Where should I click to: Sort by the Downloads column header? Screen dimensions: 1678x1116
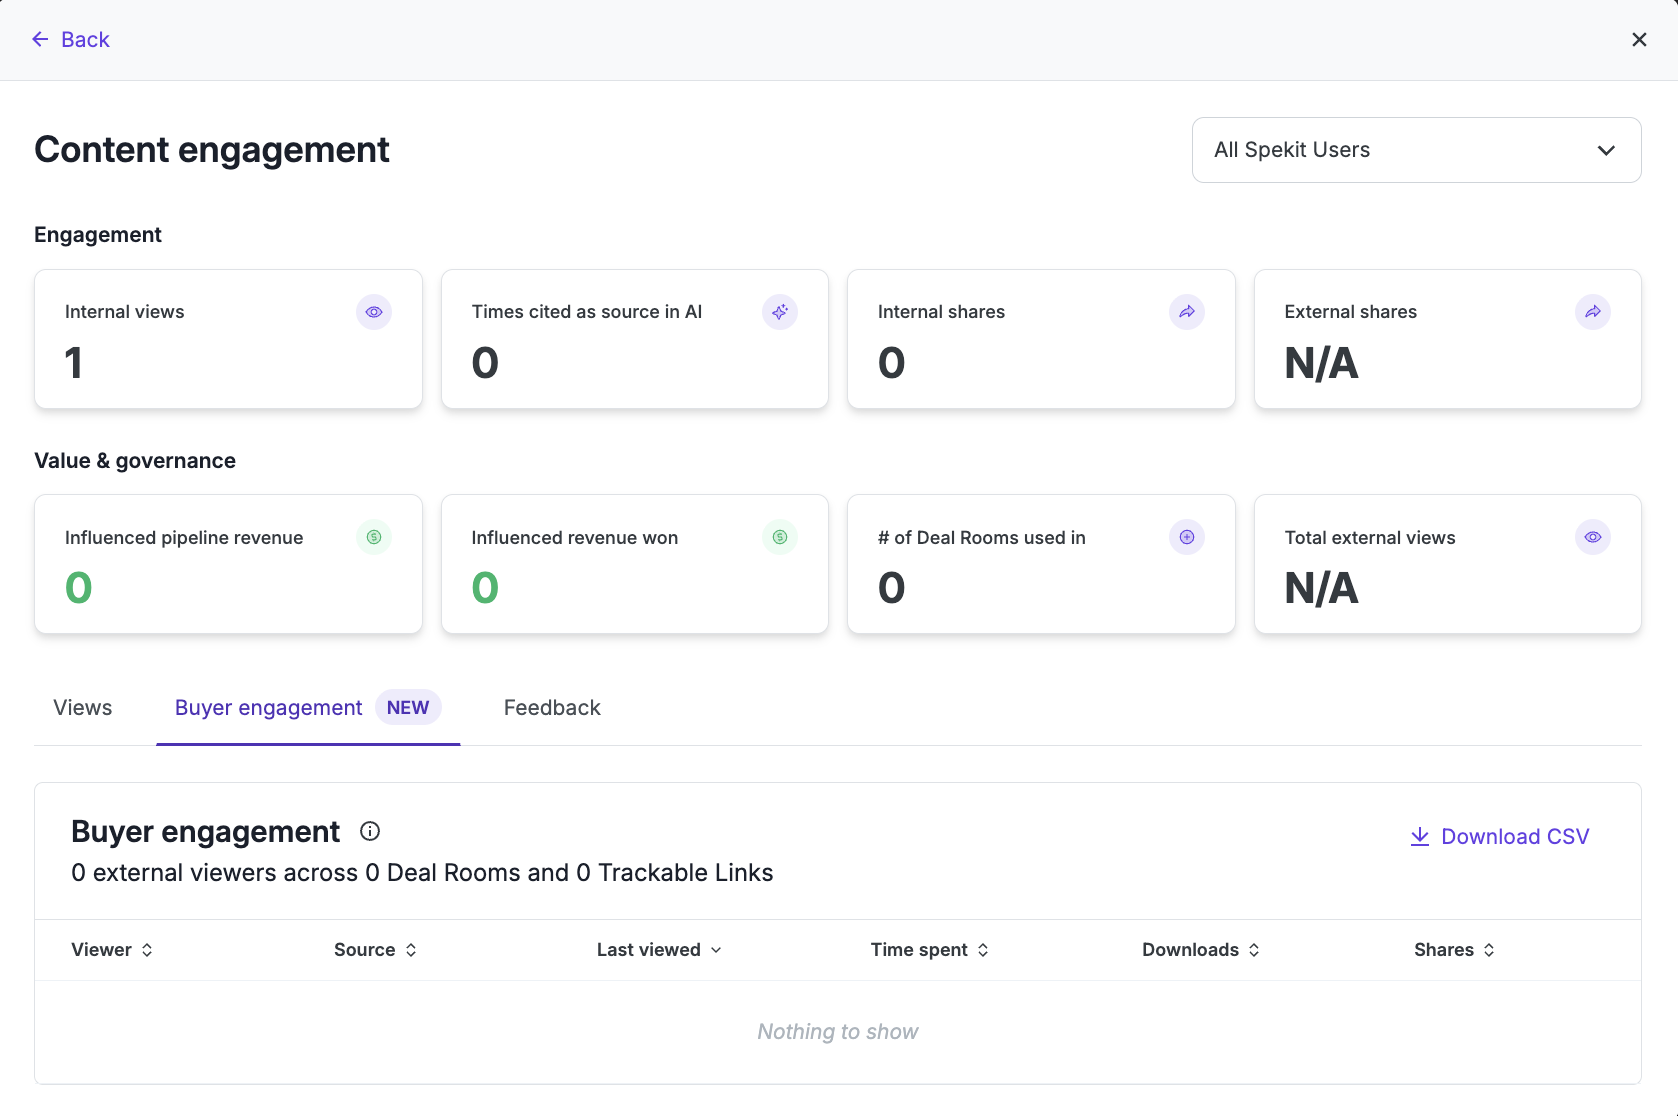click(x=1201, y=950)
